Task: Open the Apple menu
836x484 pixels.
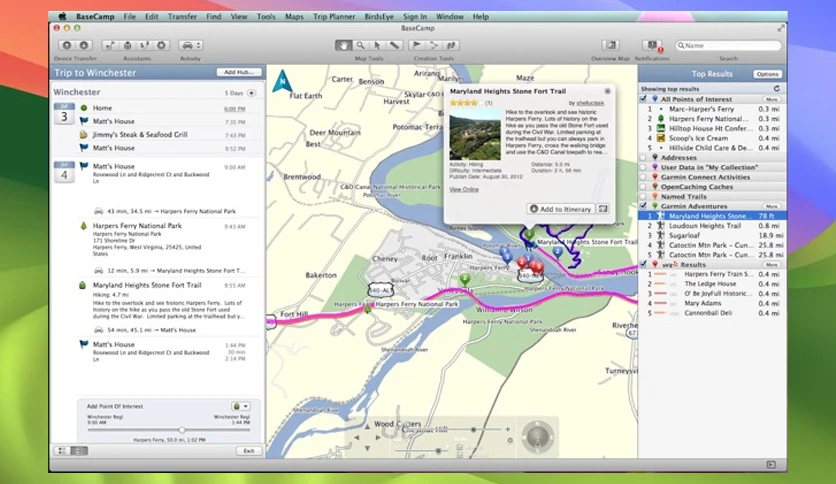Action: pyautogui.click(x=62, y=17)
